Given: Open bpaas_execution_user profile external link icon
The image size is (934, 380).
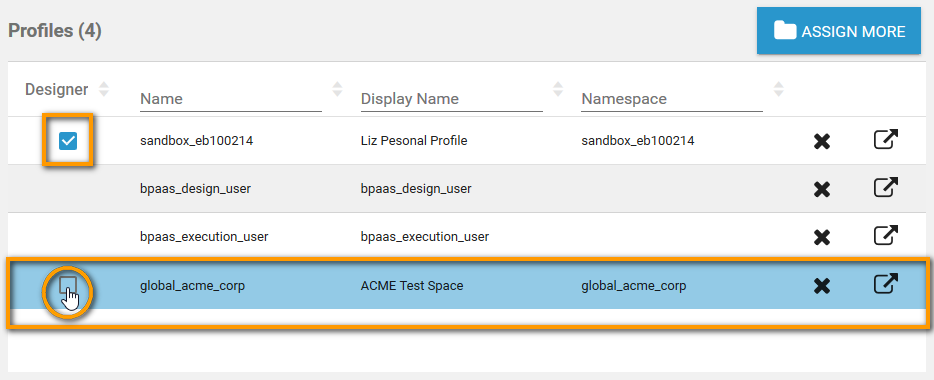Looking at the screenshot, I should [x=886, y=236].
